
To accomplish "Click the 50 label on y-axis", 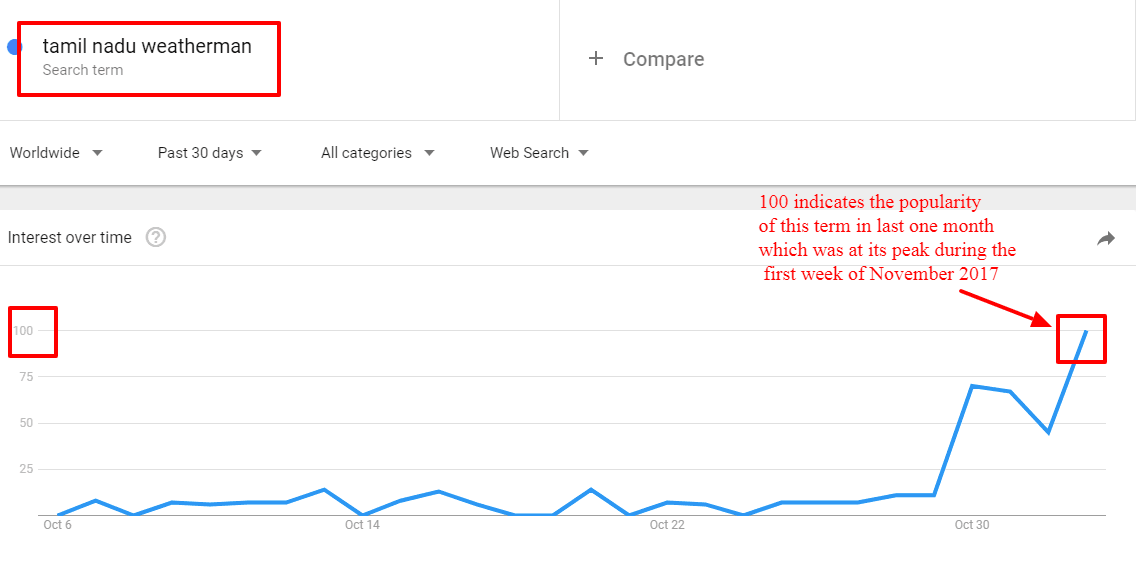I will [27, 422].
